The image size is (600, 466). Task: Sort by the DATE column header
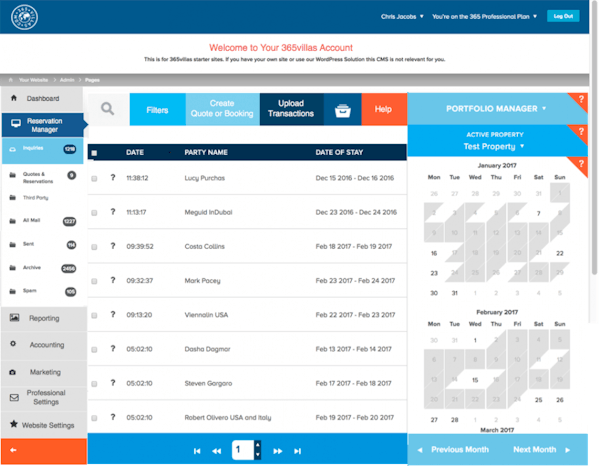point(135,152)
